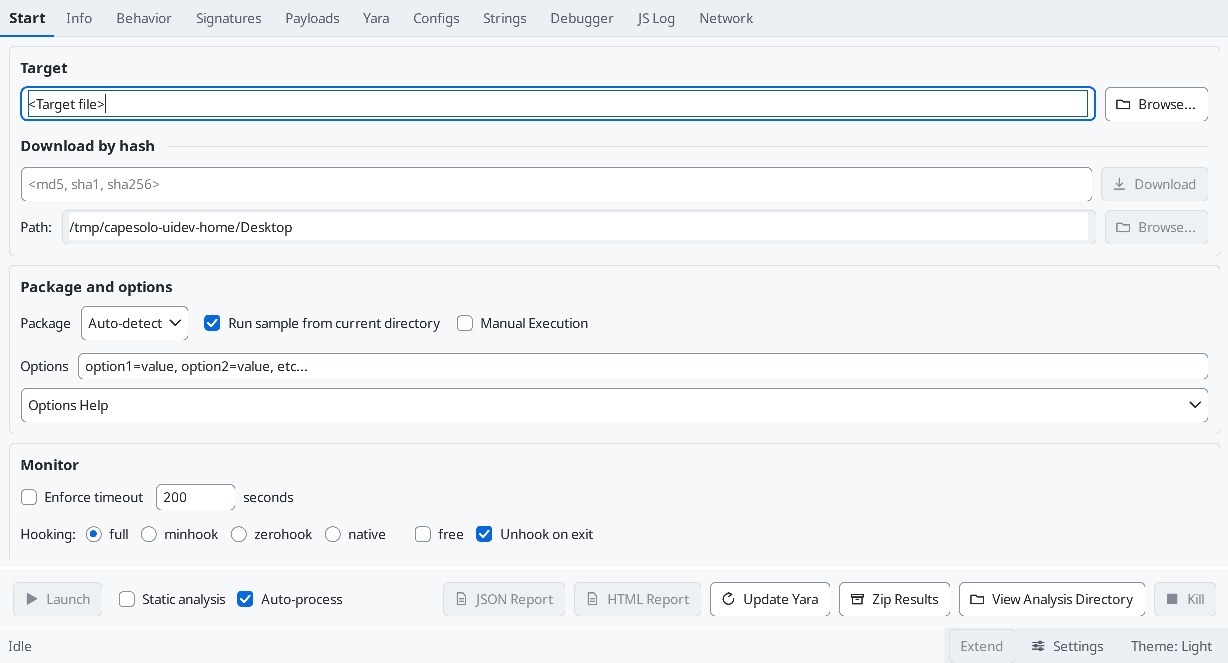Click the hash input field
1228x663 pixels.
[556, 184]
